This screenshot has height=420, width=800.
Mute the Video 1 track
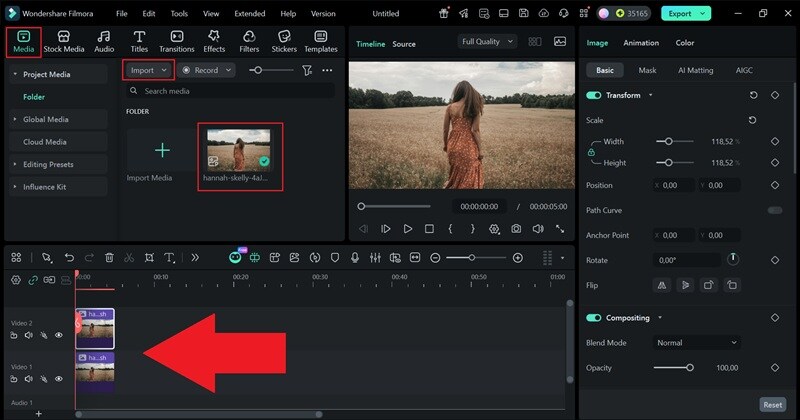(x=29, y=379)
